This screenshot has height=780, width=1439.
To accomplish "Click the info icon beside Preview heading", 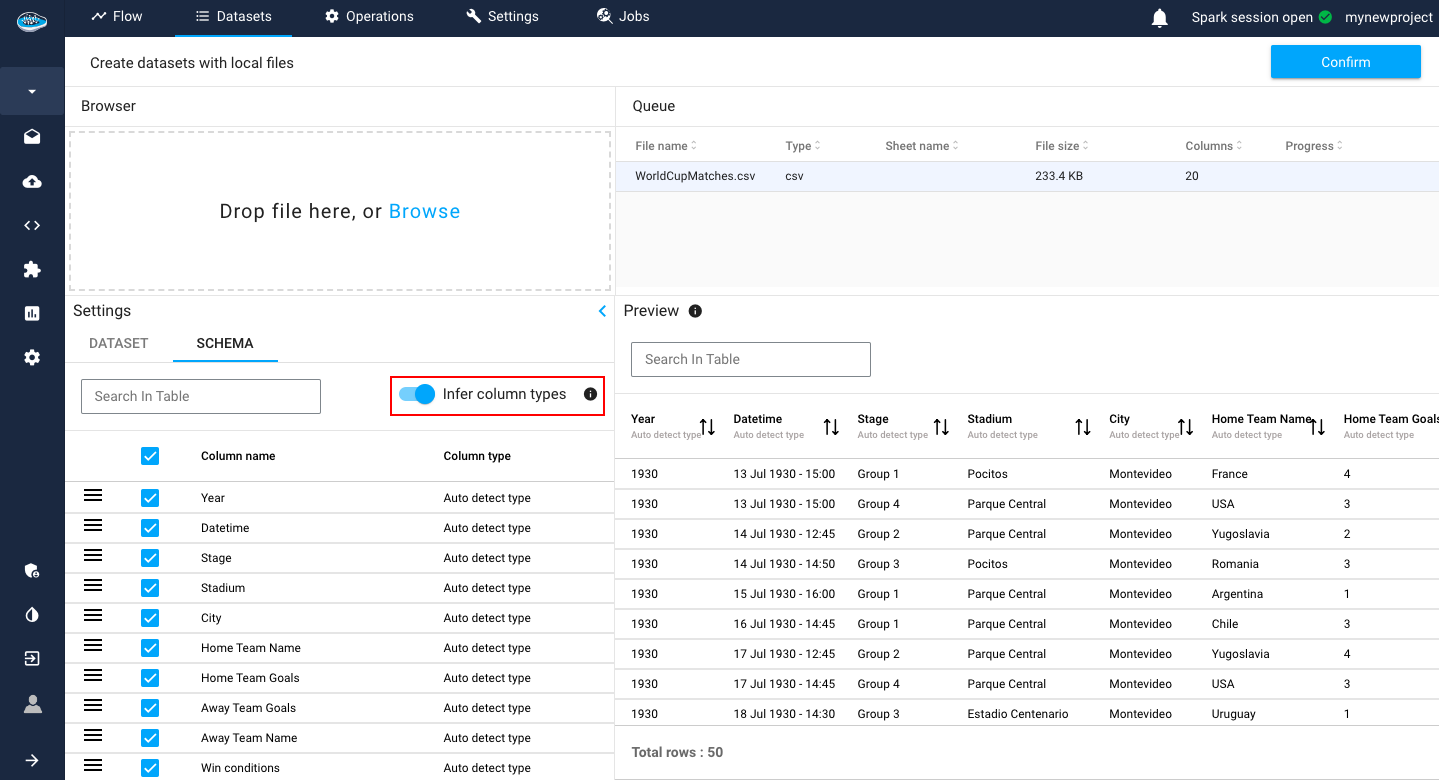I will coord(695,311).
